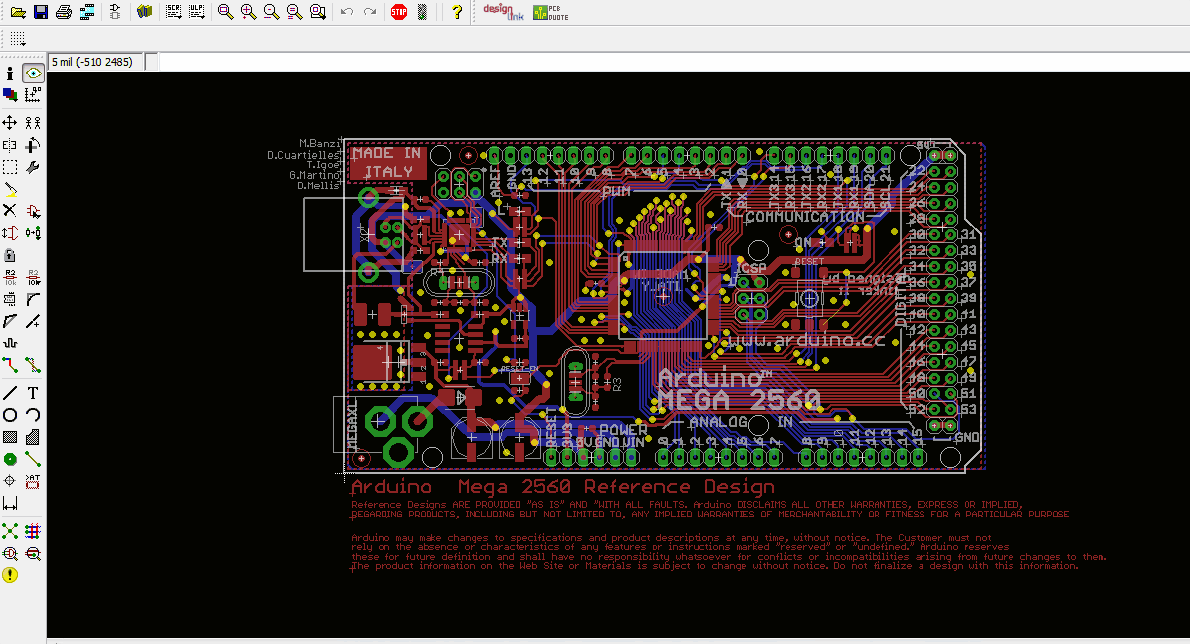Image resolution: width=1190 pixels, height=644 pixels.
Task: Select the Add part tool
Action: click(33, 211)
